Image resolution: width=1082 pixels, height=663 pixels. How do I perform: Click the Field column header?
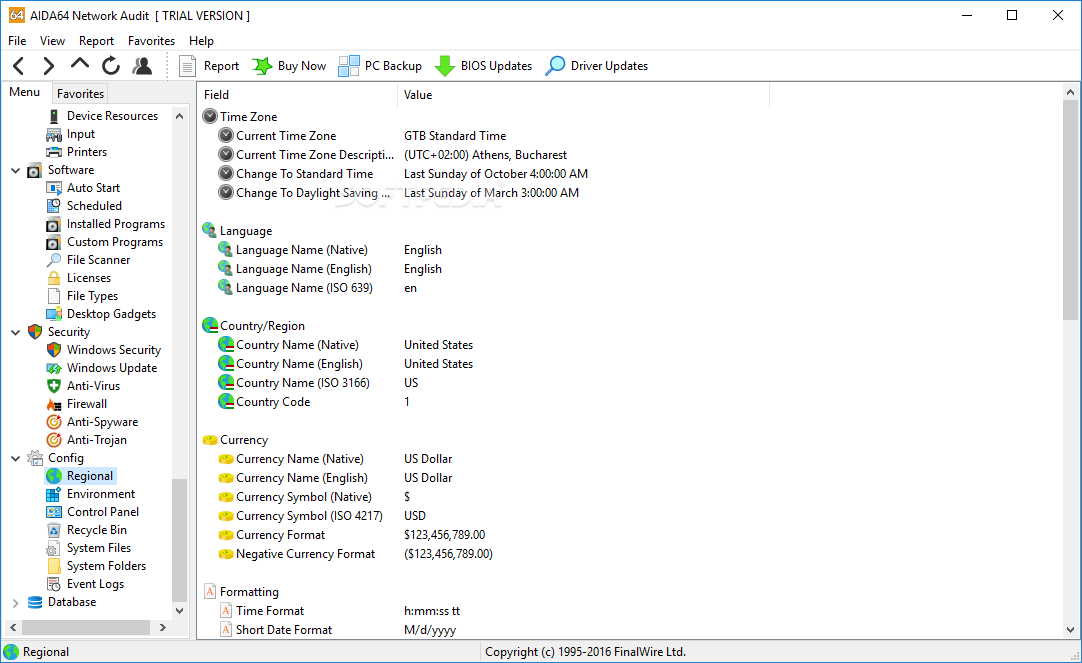297,95
